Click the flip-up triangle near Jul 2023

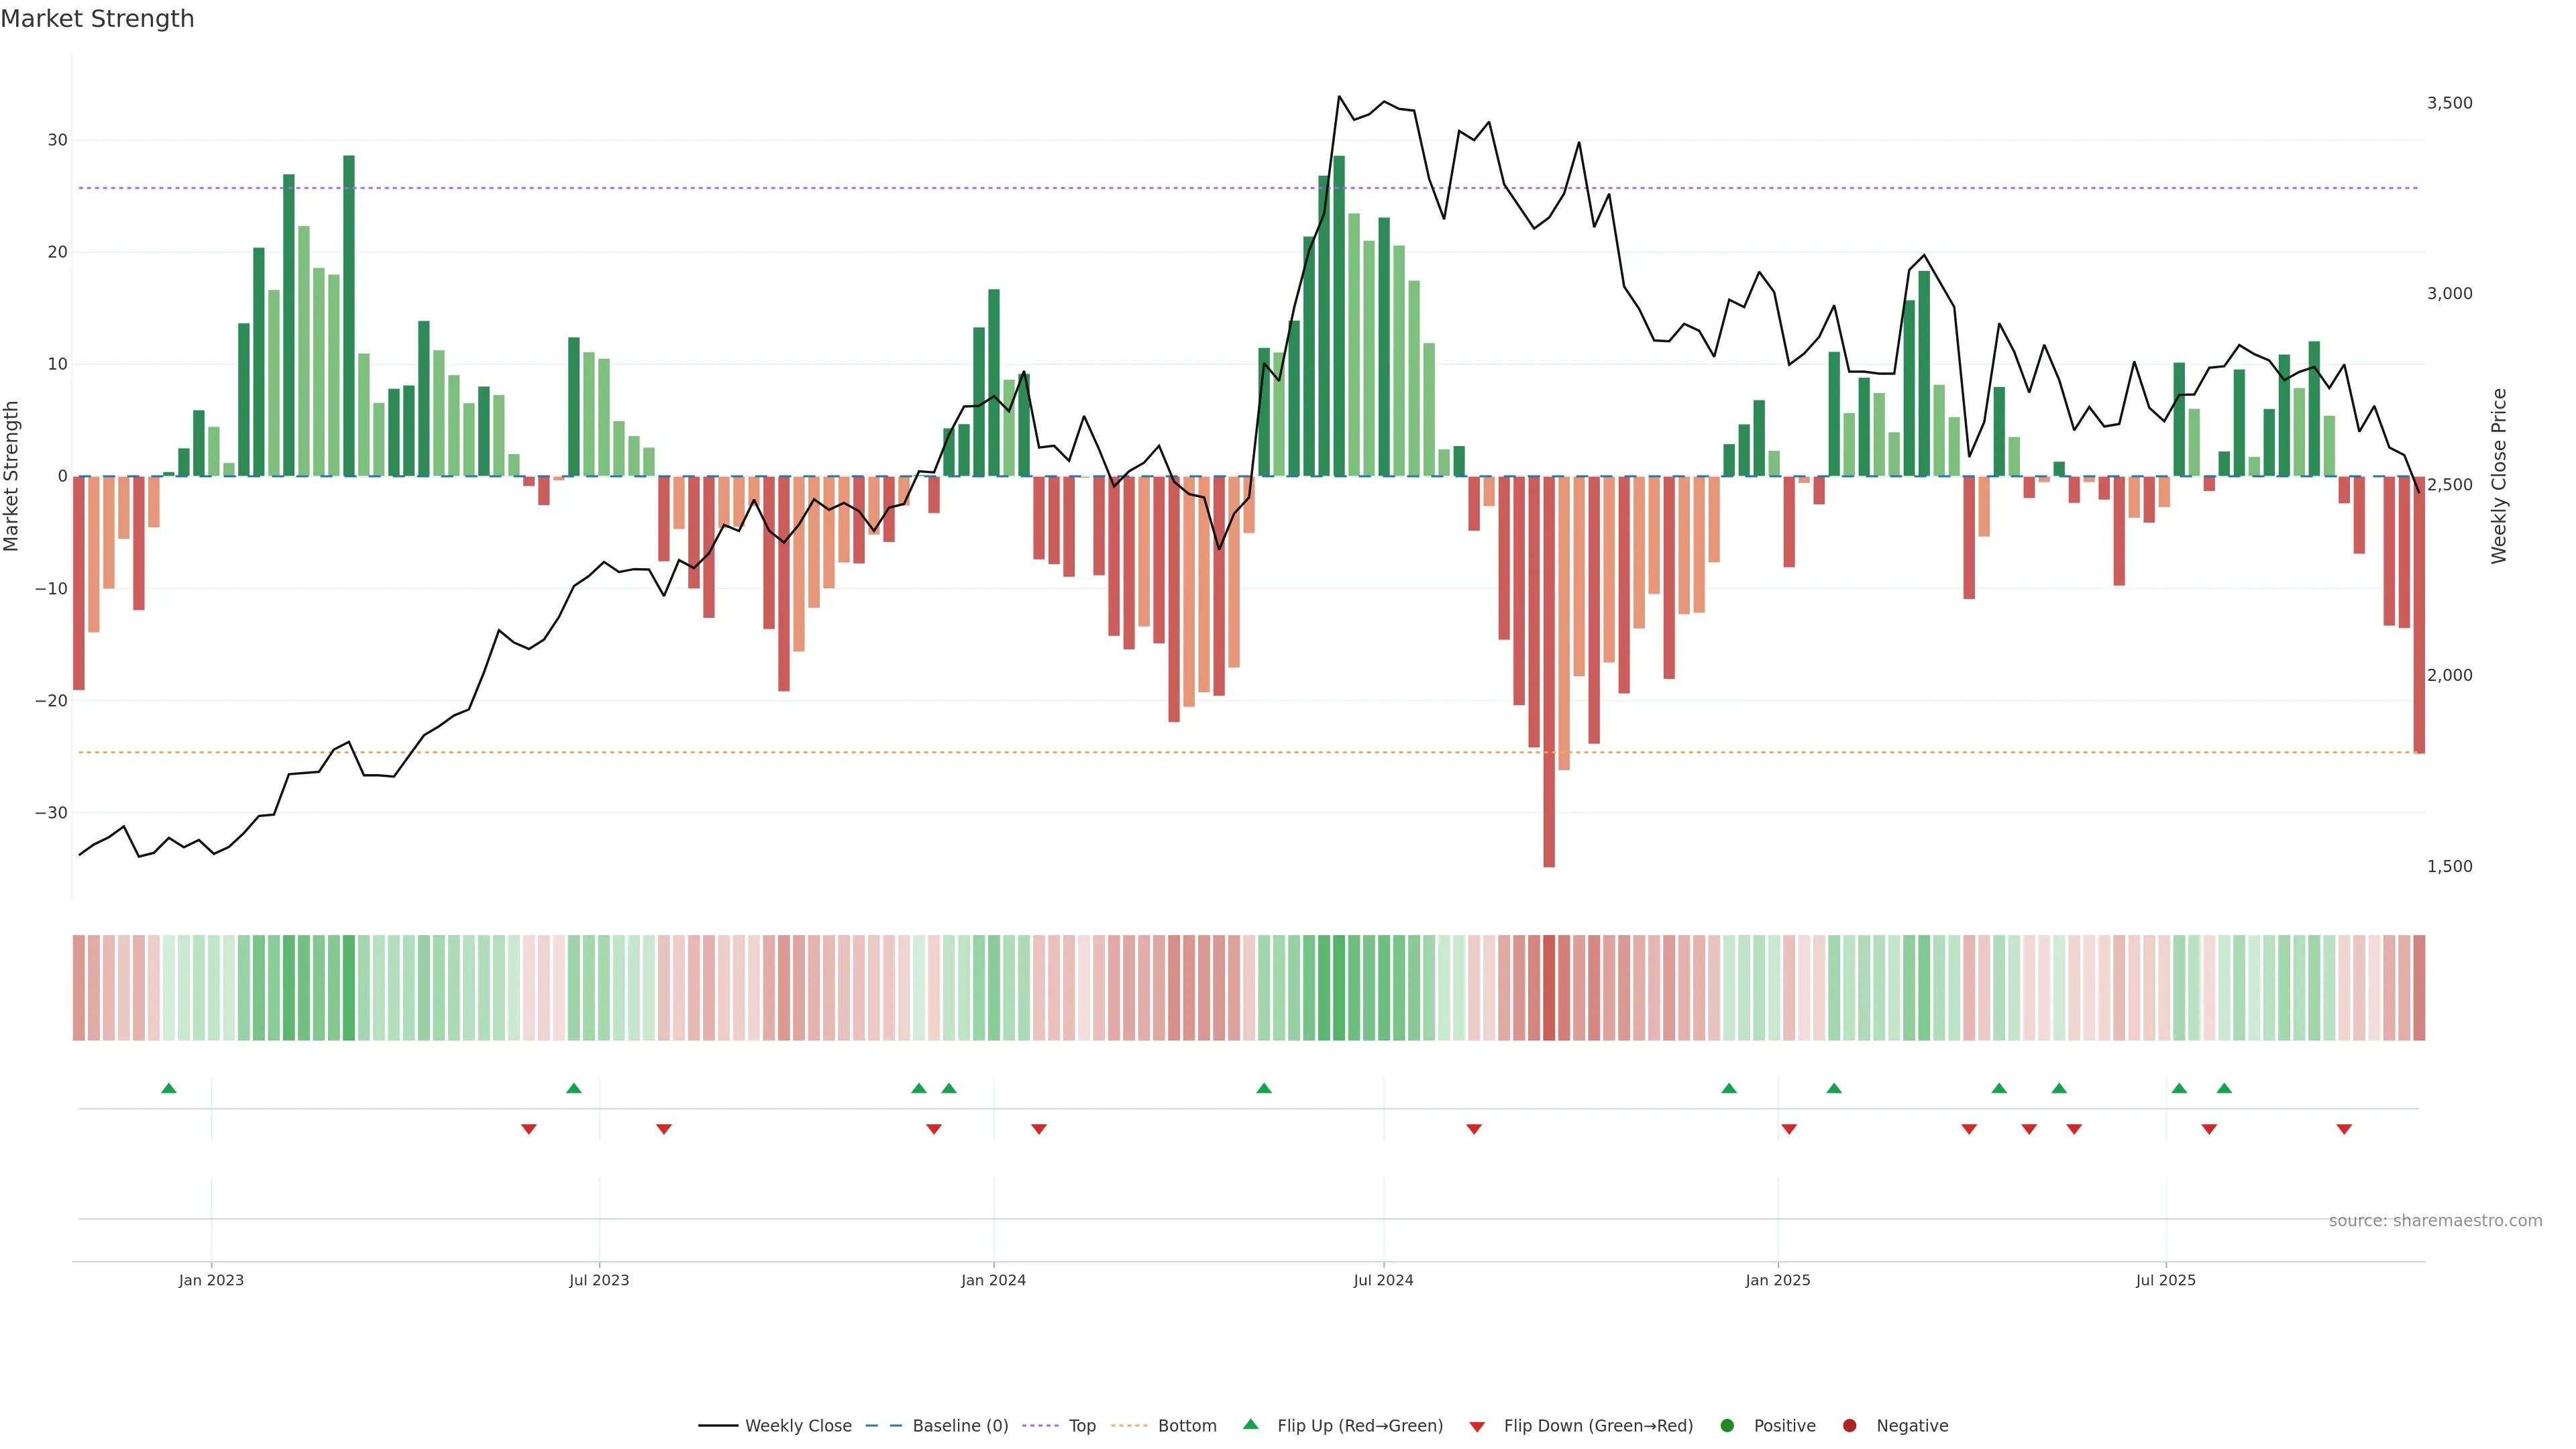click(x=574, y=1088)
